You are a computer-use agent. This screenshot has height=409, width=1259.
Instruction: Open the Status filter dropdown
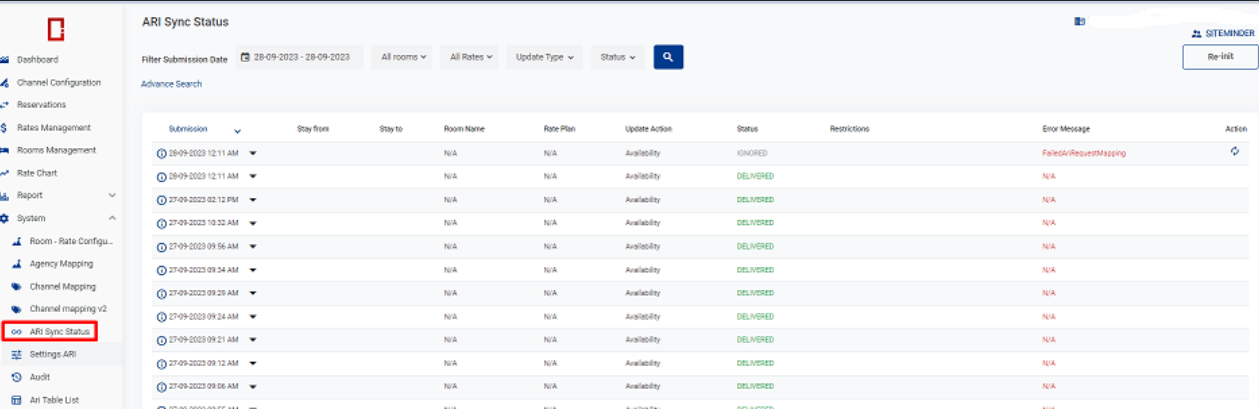(618, 57)
